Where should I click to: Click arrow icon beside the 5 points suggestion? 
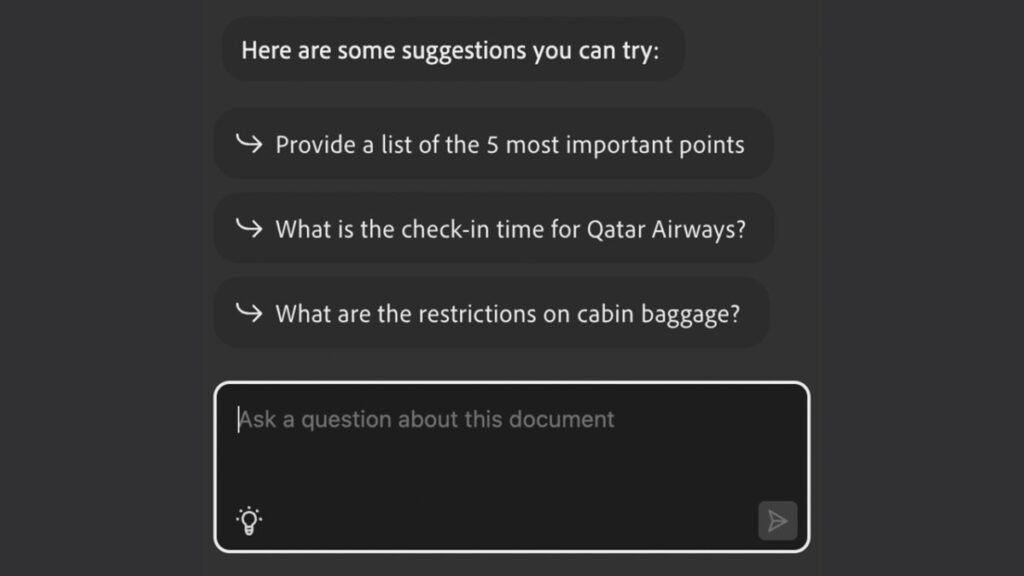coord(248,144)
